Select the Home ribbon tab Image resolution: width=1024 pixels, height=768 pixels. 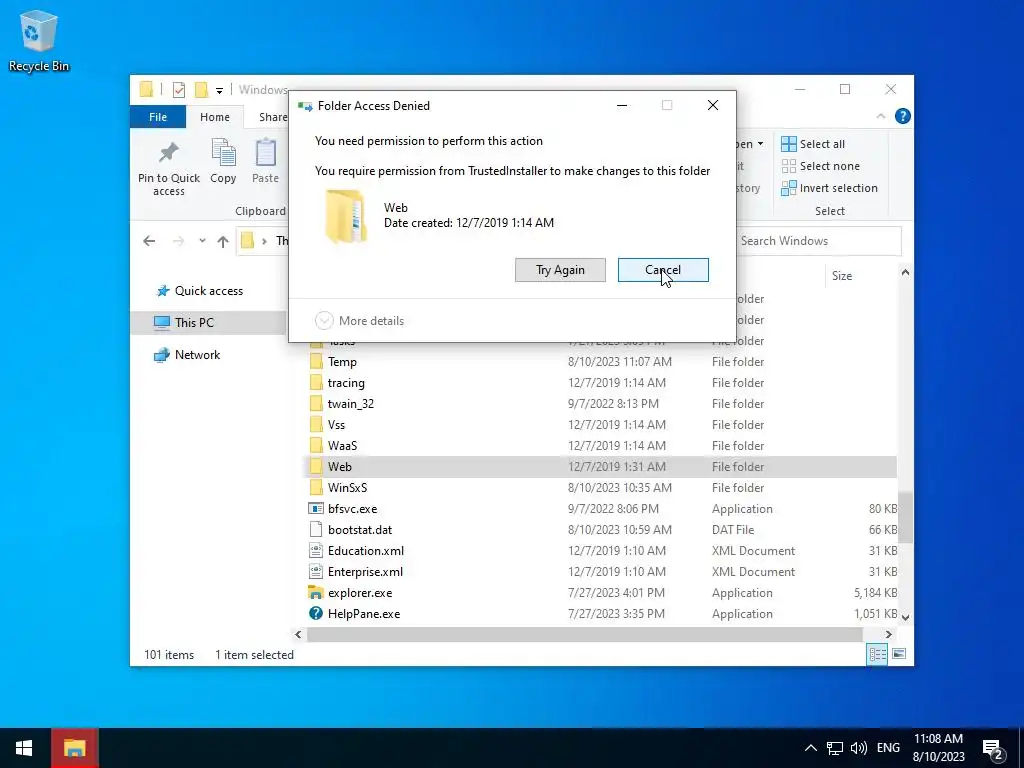point(215,117)
